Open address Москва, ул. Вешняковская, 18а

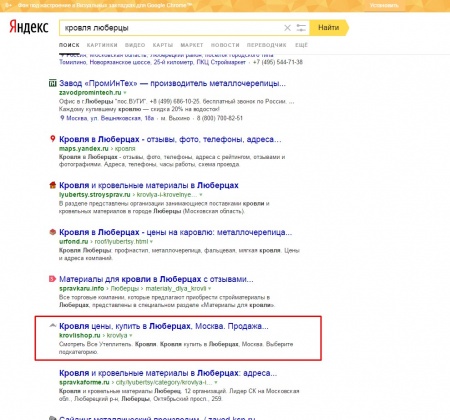(110, 118)
